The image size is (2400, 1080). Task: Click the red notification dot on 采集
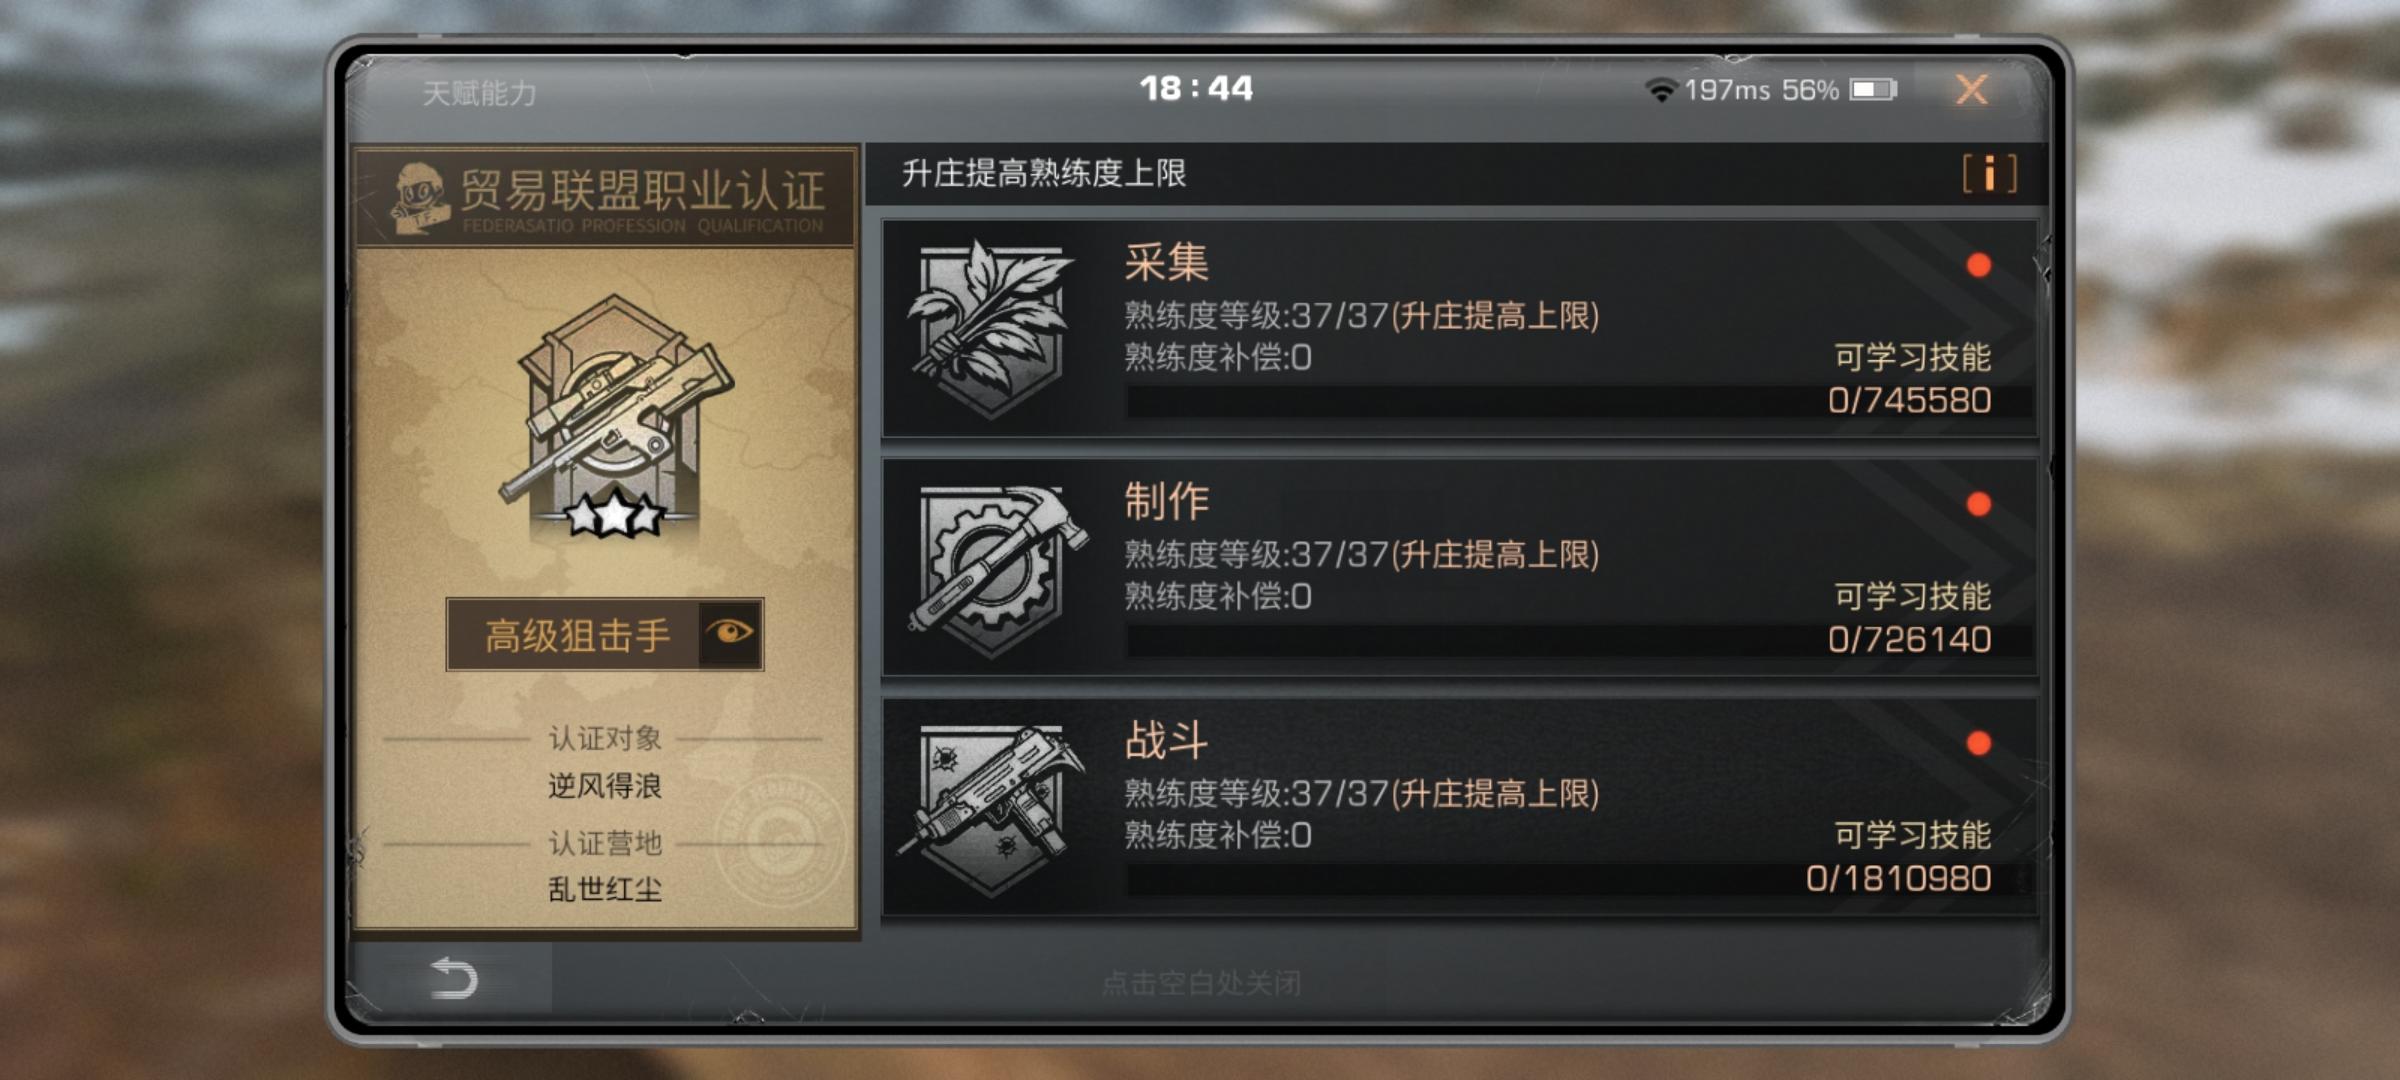pos(1978,265)
